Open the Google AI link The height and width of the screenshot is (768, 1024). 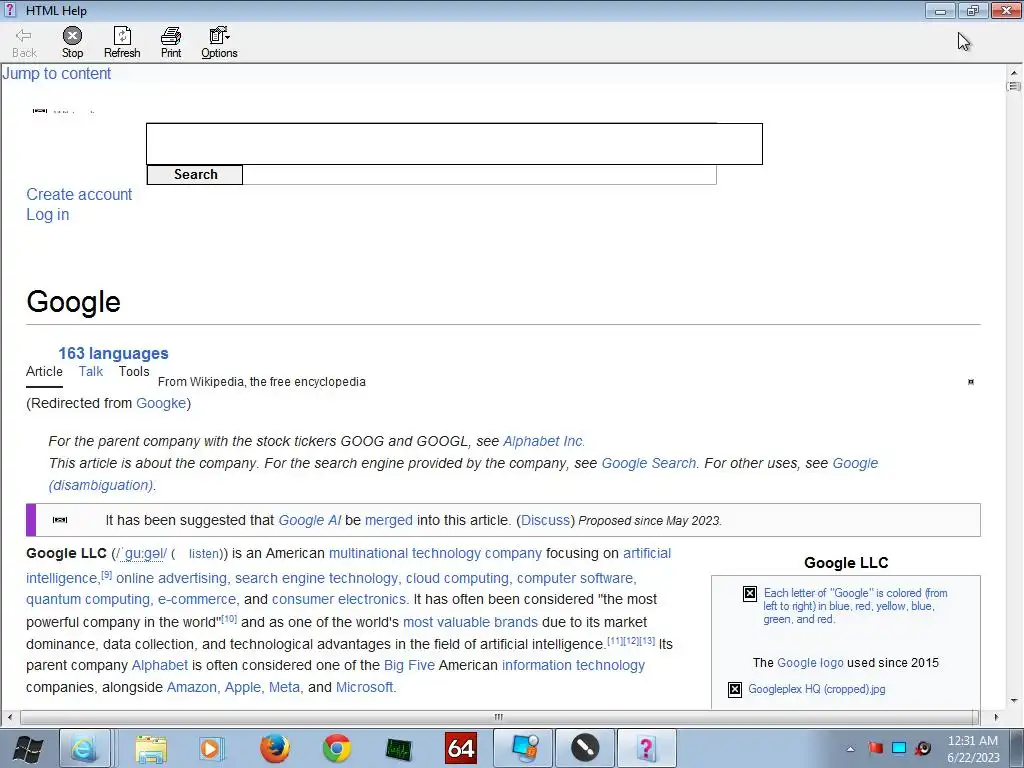310,520
